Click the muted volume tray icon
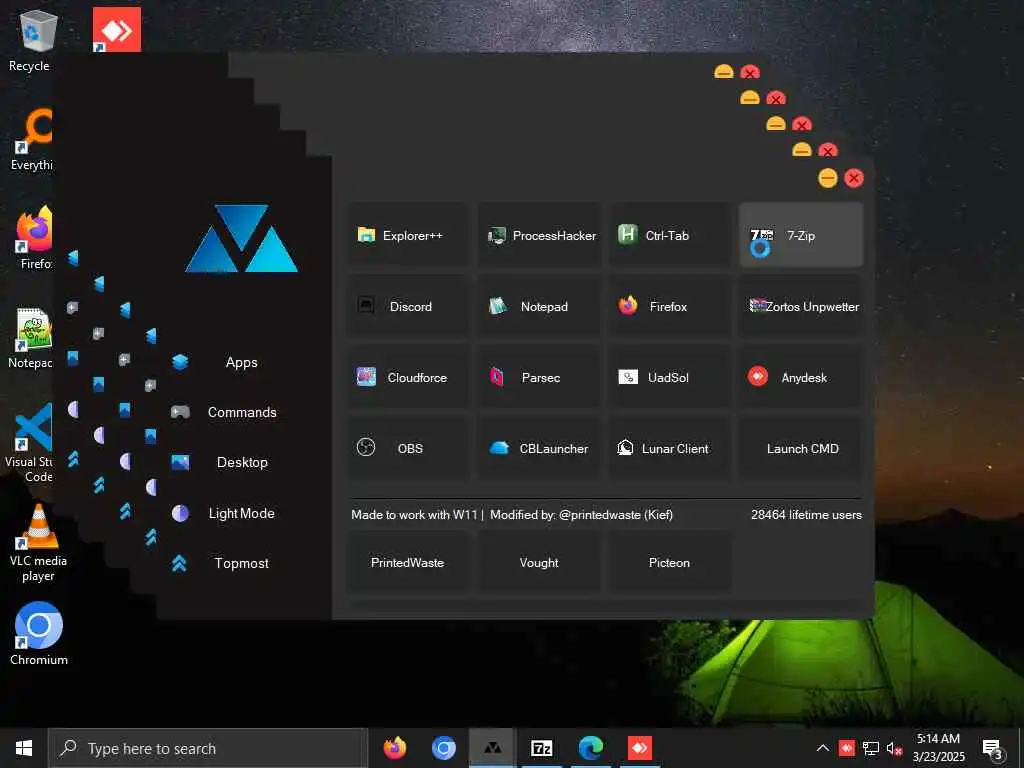1024x768 pixels. coord(894,748)
